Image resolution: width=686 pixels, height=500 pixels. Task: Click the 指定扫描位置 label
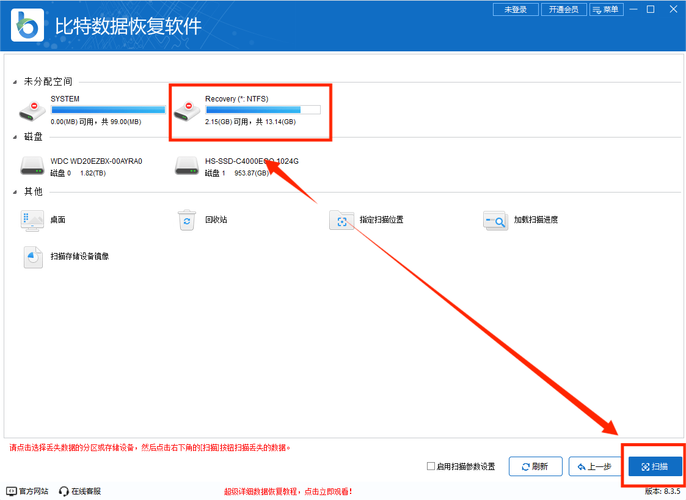(382, 220)
